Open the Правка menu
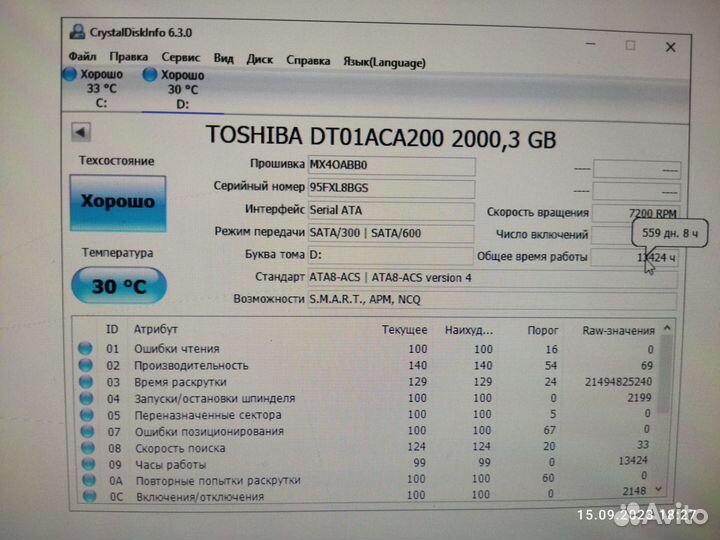720x540 pixels. click(129, 57)
